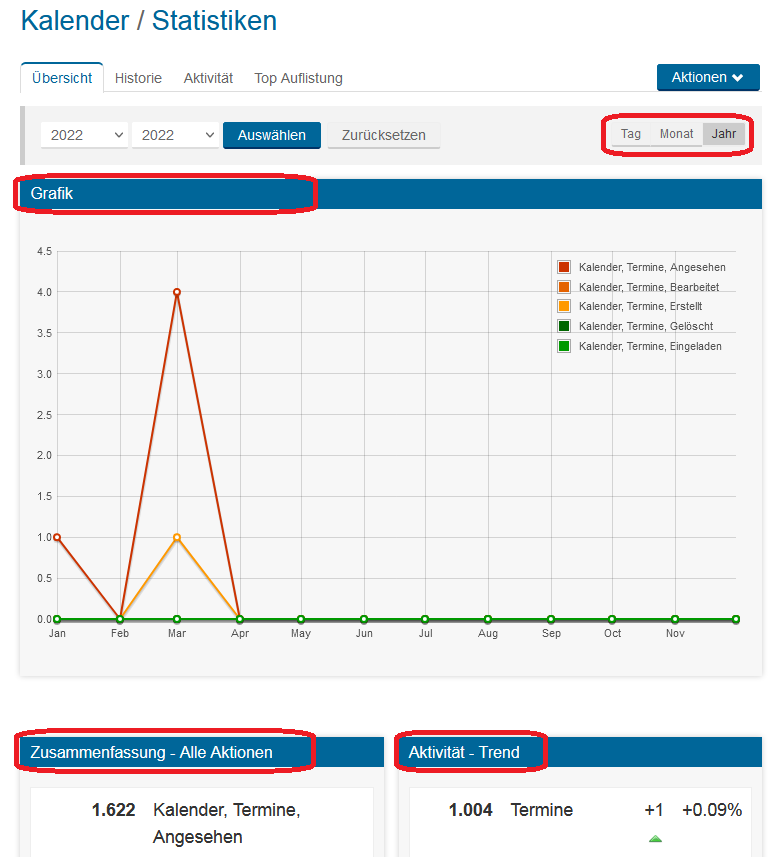
Task: Click the green upward trend arrow icon
Action: [655, 838]
